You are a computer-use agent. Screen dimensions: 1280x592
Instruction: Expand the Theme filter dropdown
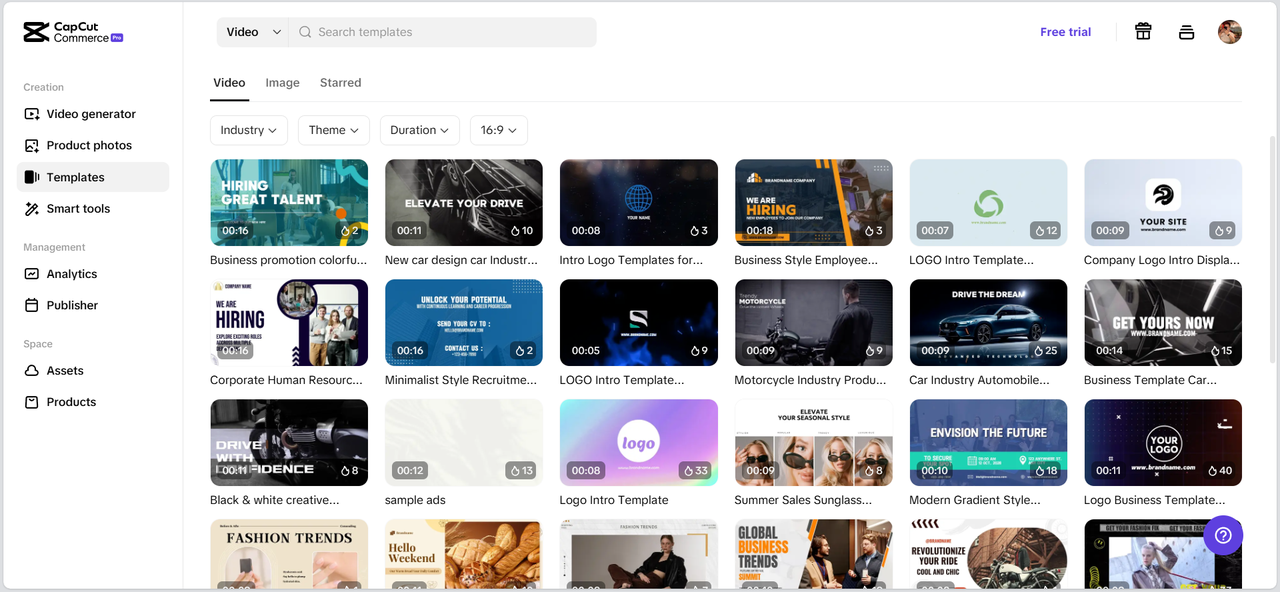click(x=334, y=130)
